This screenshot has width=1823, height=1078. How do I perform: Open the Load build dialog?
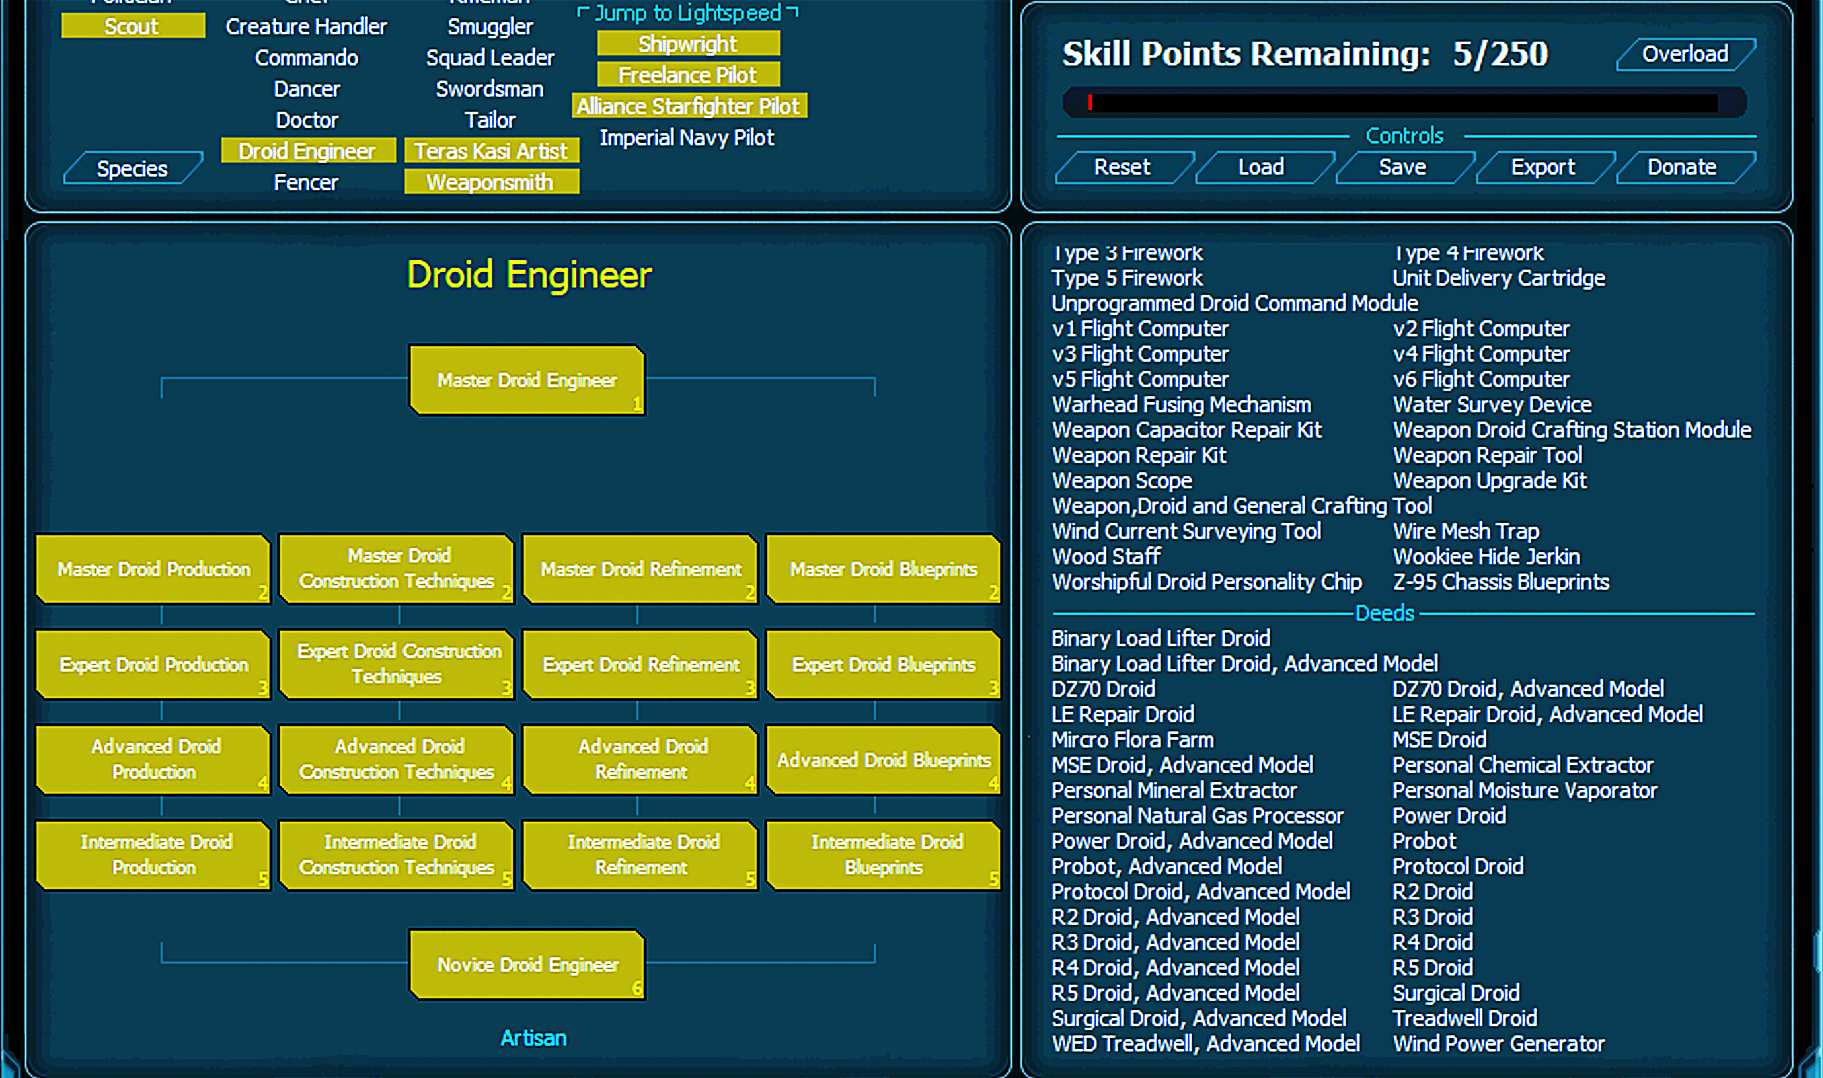pyautogui.click(x=1261, y=167)
